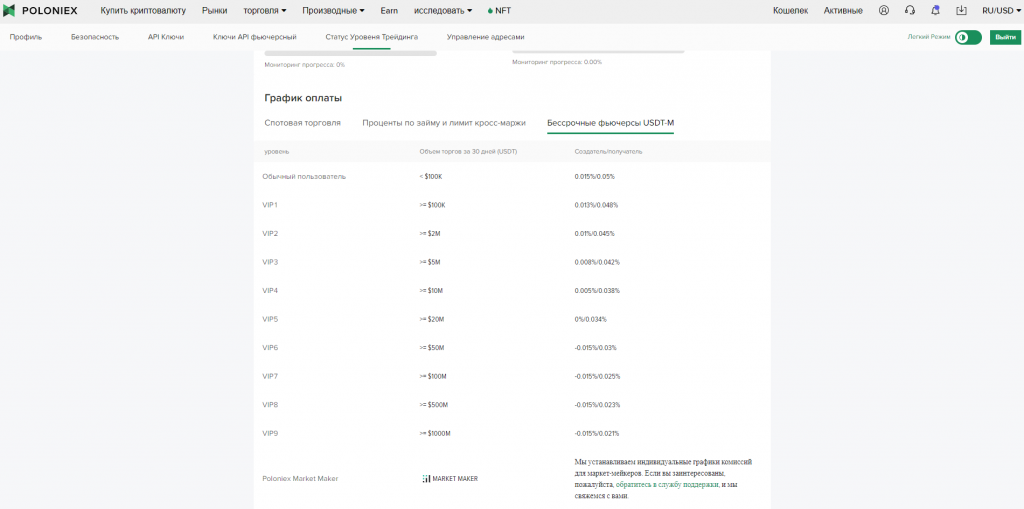Expand the торговля dropdown menu
Screen dimensions: 1024x509
click(264, 10)
